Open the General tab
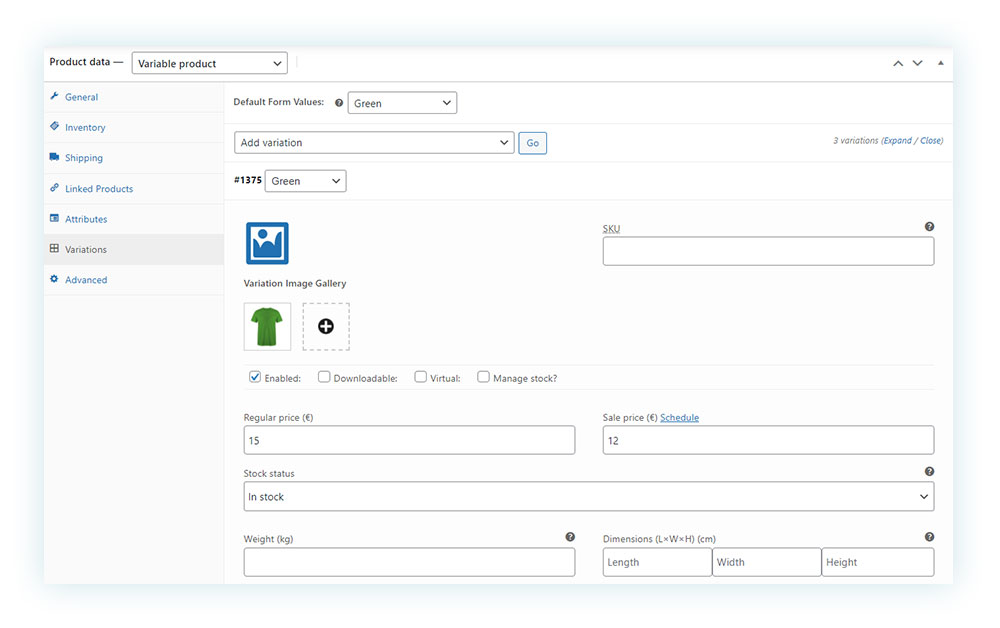 pyautogui.click(x=134, y=97)
